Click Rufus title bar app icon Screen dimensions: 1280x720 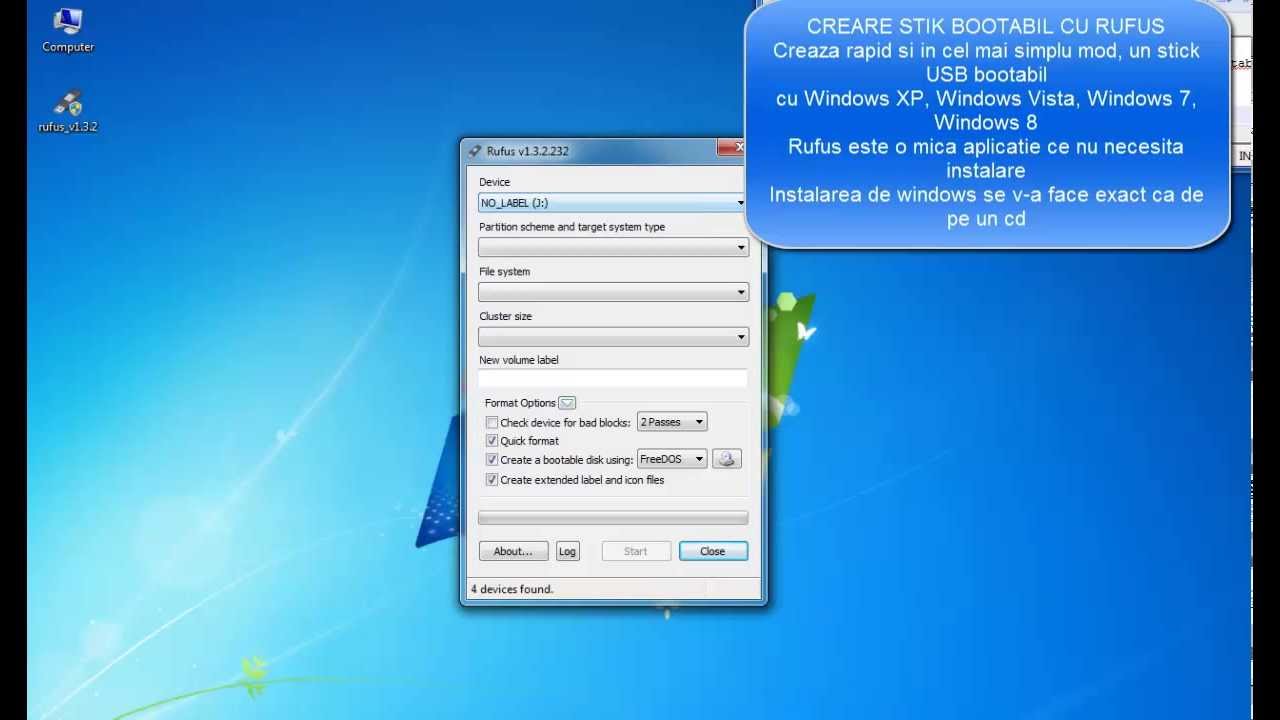pyautogui.click(x=475, y=151)
